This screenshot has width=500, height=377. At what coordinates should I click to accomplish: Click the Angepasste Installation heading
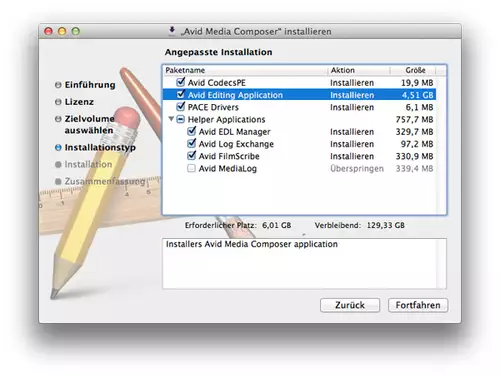[x=219, y=52]
